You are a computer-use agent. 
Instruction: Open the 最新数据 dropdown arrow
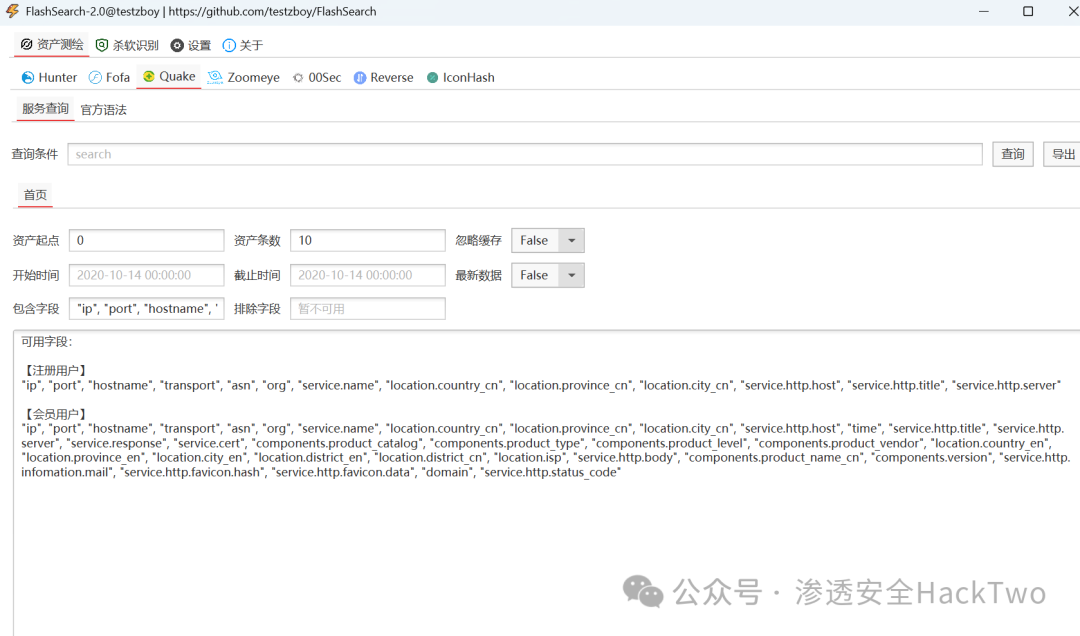(571, 275)
